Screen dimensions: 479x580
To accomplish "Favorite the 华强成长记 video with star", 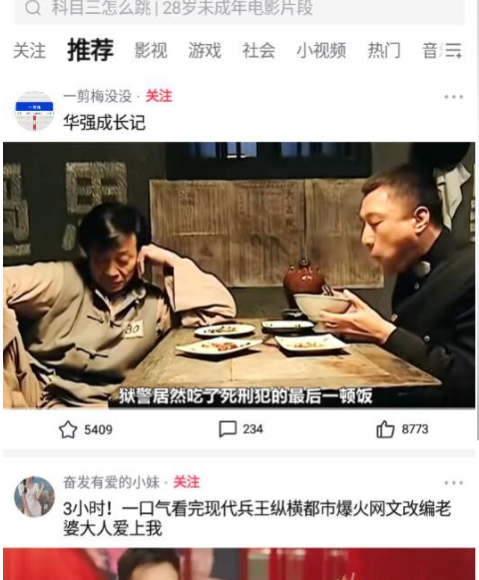I will pos(68,429).
